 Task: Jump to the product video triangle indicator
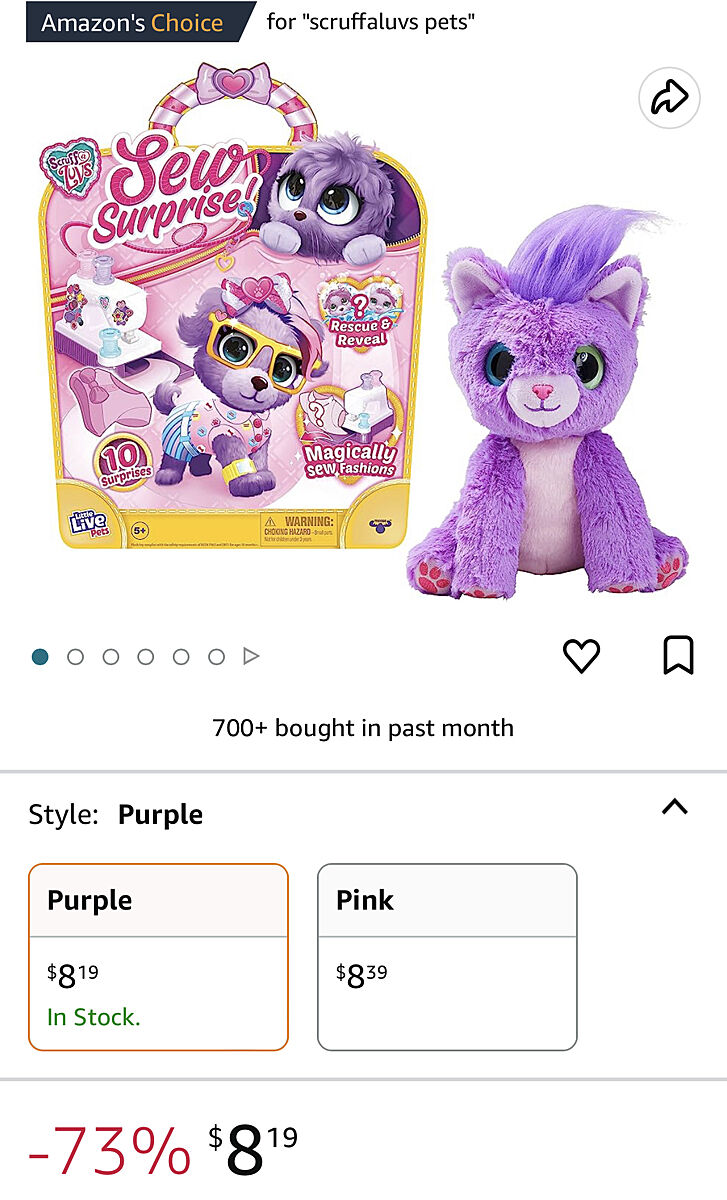point(251,657)
